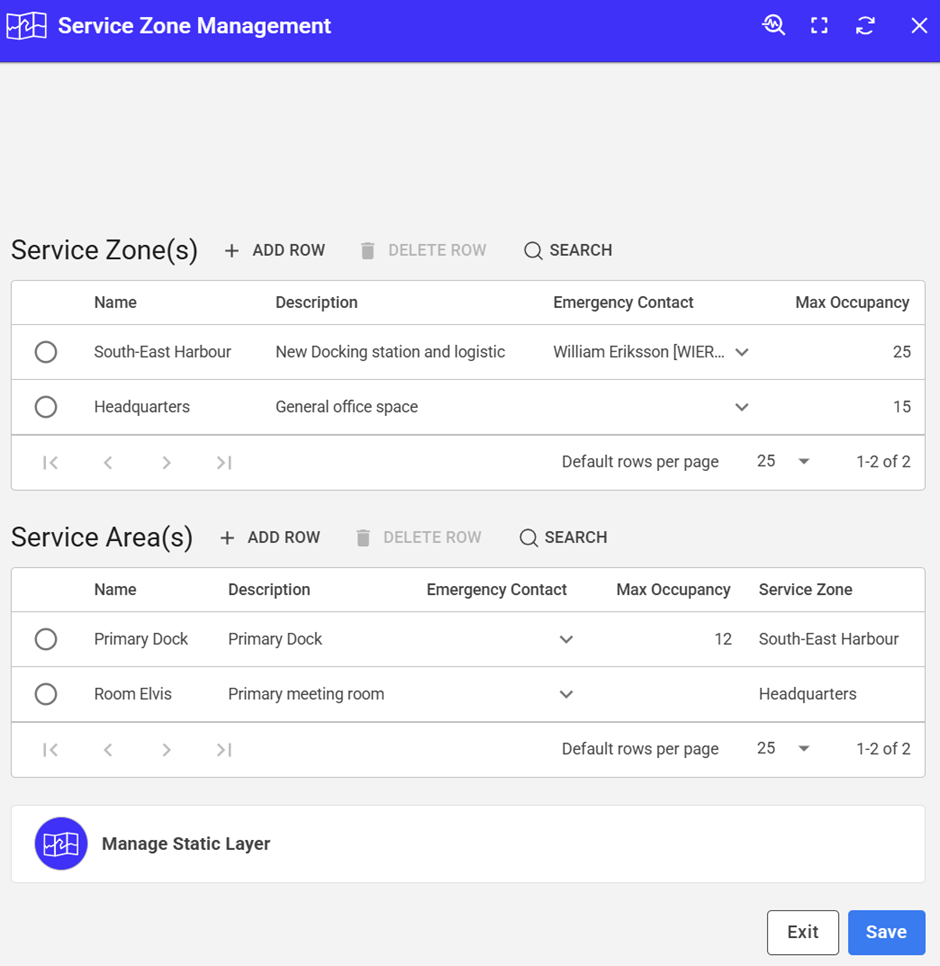940x966 pixels.
Task: Expand Emergency Contact dropdown for Primary Dock
Action: [x=566, y=639]
